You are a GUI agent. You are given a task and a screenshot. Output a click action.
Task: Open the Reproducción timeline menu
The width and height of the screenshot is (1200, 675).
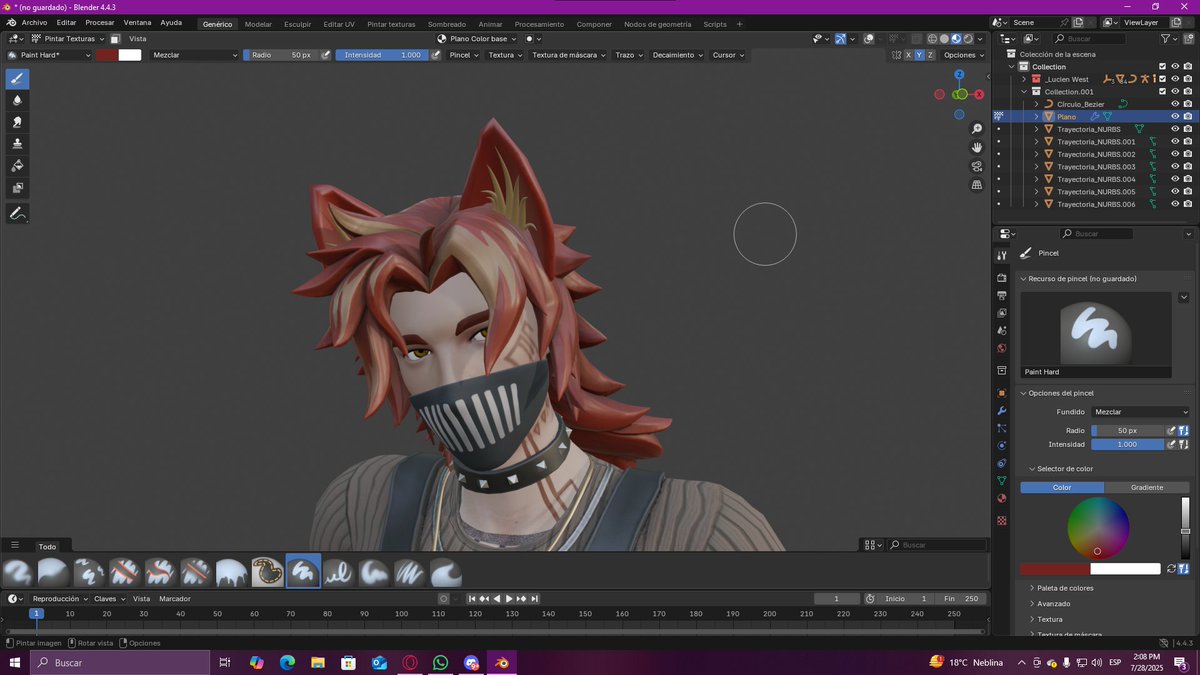[x=60, y=598]
